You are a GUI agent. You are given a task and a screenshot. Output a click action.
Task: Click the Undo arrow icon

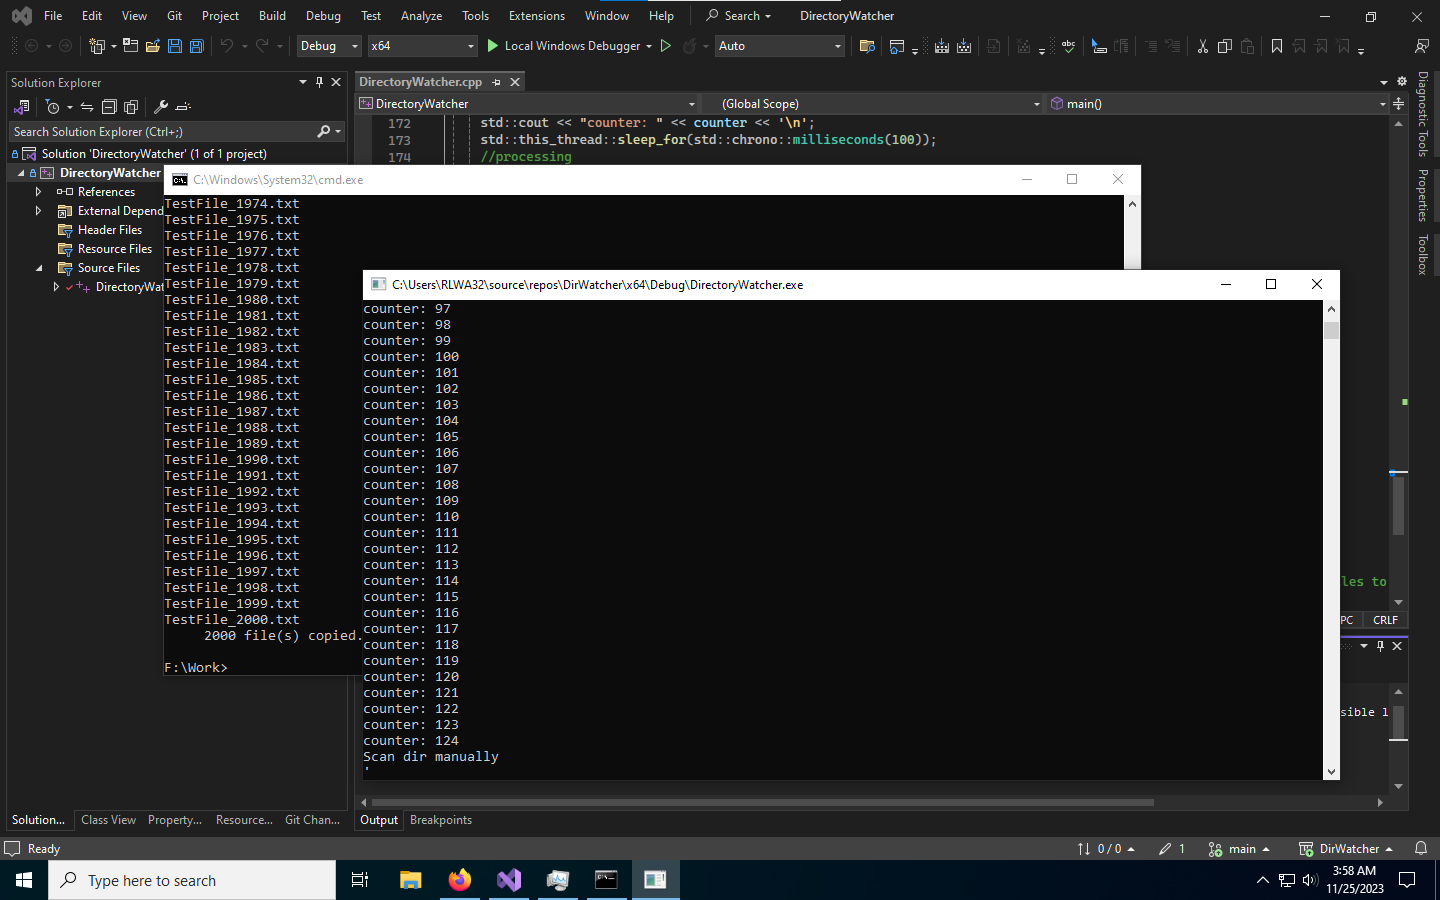point(227,46)
